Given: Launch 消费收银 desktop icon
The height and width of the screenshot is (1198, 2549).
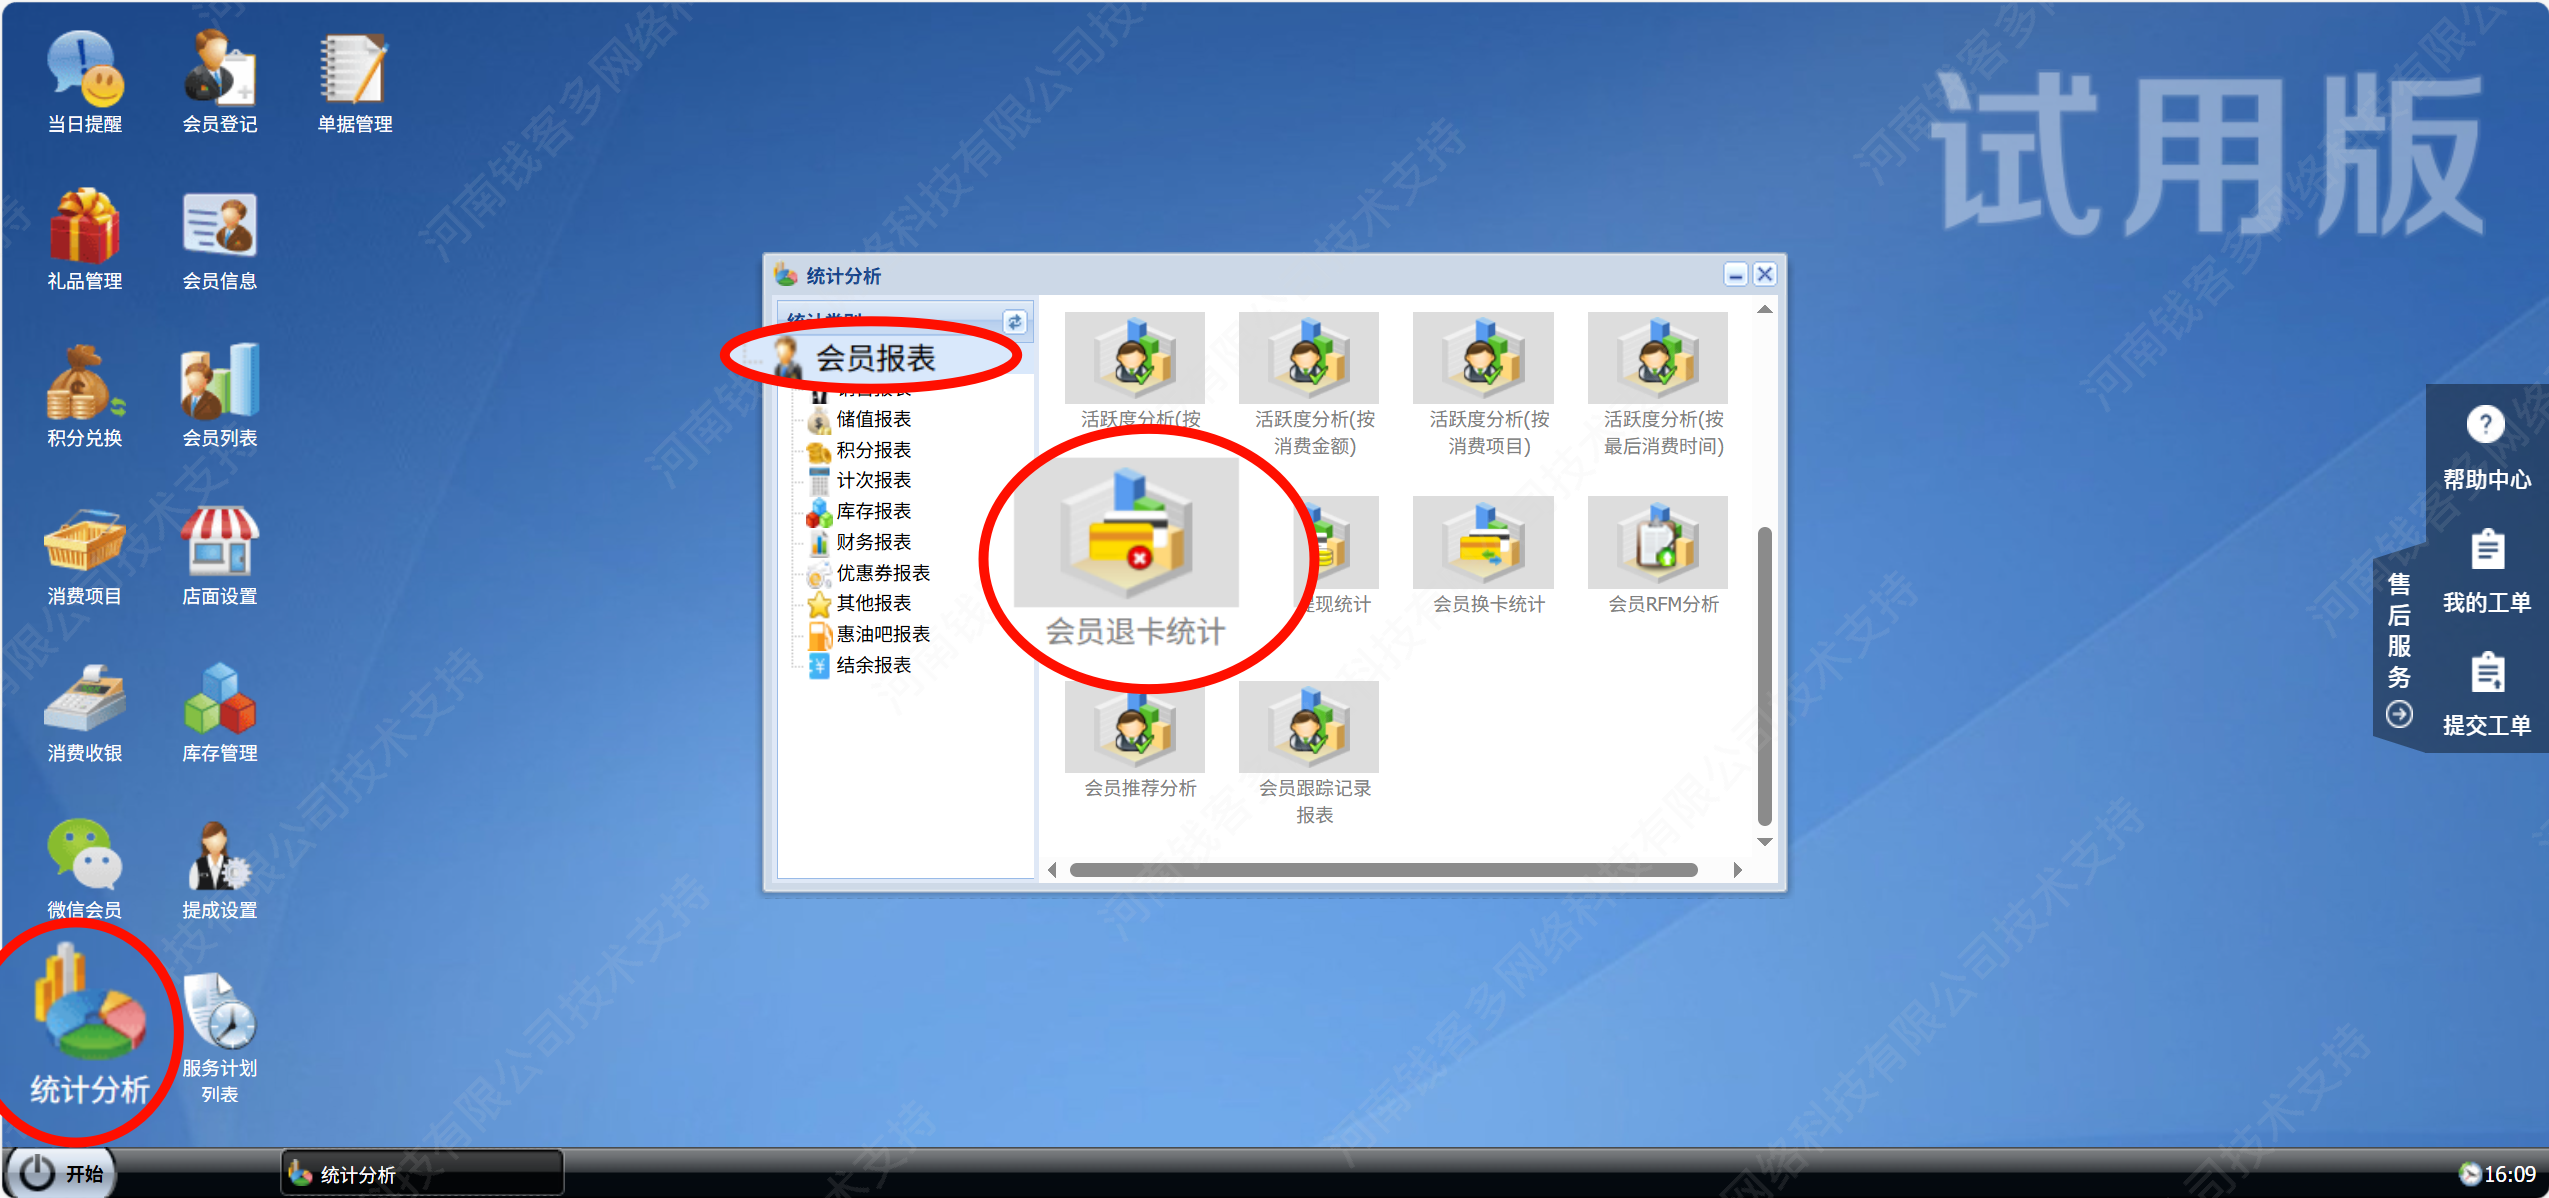Looking at the screenshot, I should point(84,701).
